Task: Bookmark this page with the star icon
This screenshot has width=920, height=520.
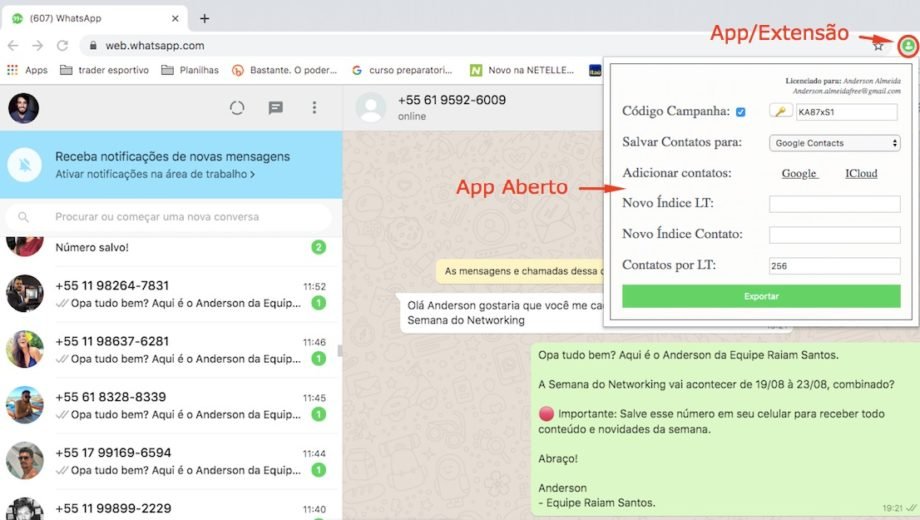Action: 878,46
